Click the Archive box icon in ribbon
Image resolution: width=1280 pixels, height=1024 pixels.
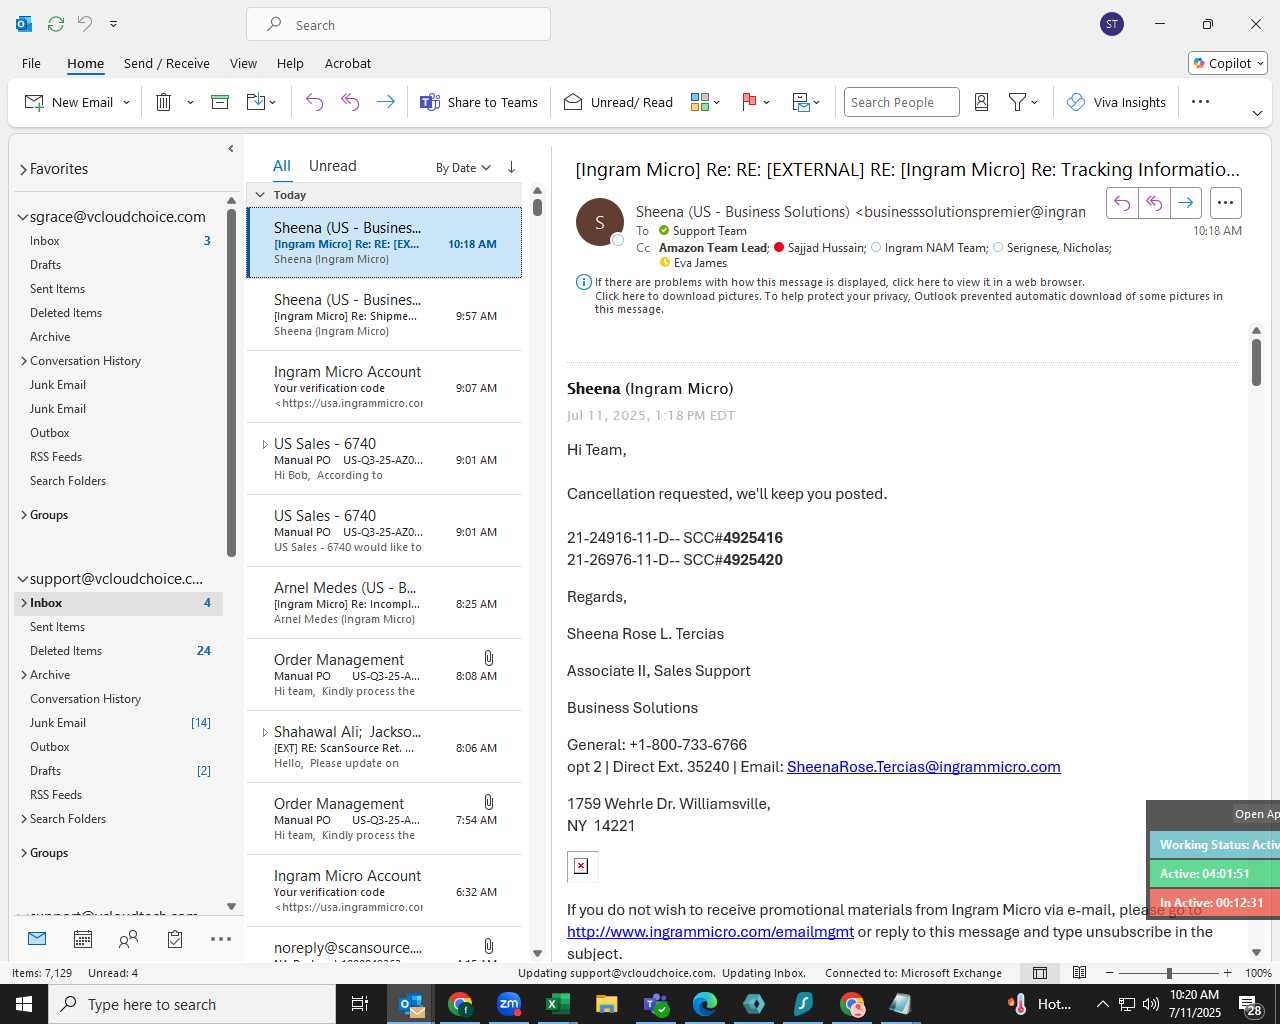click(220, 102)
